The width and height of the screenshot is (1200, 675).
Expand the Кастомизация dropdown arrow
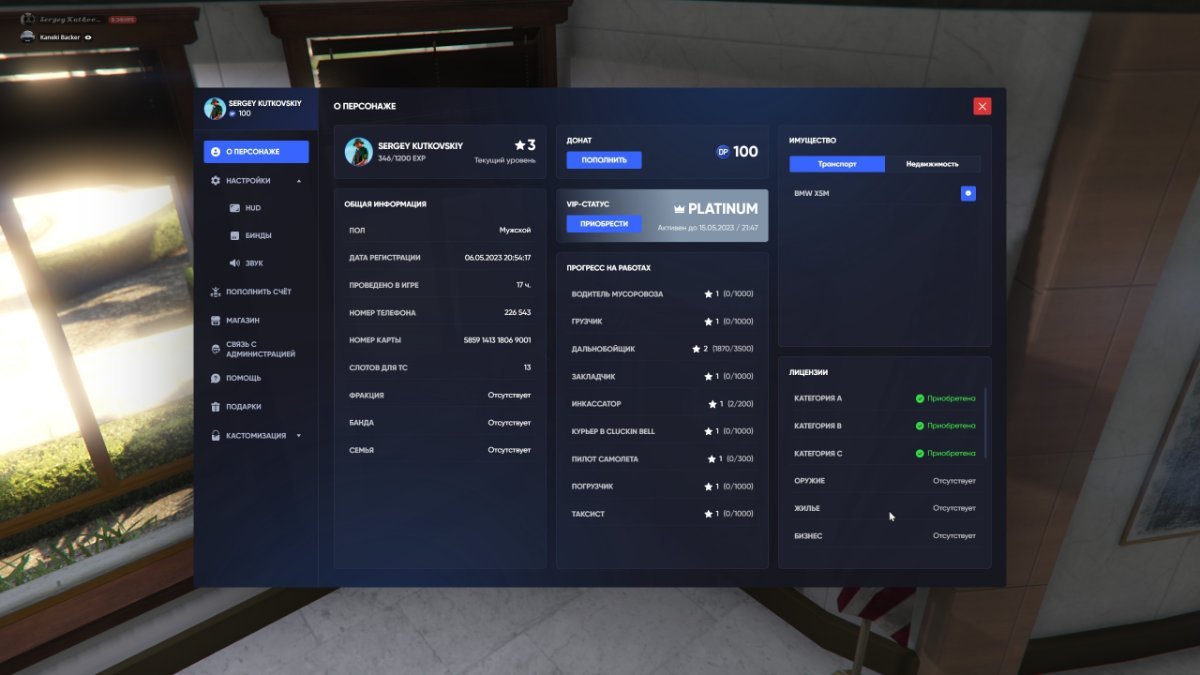(298, 436)
